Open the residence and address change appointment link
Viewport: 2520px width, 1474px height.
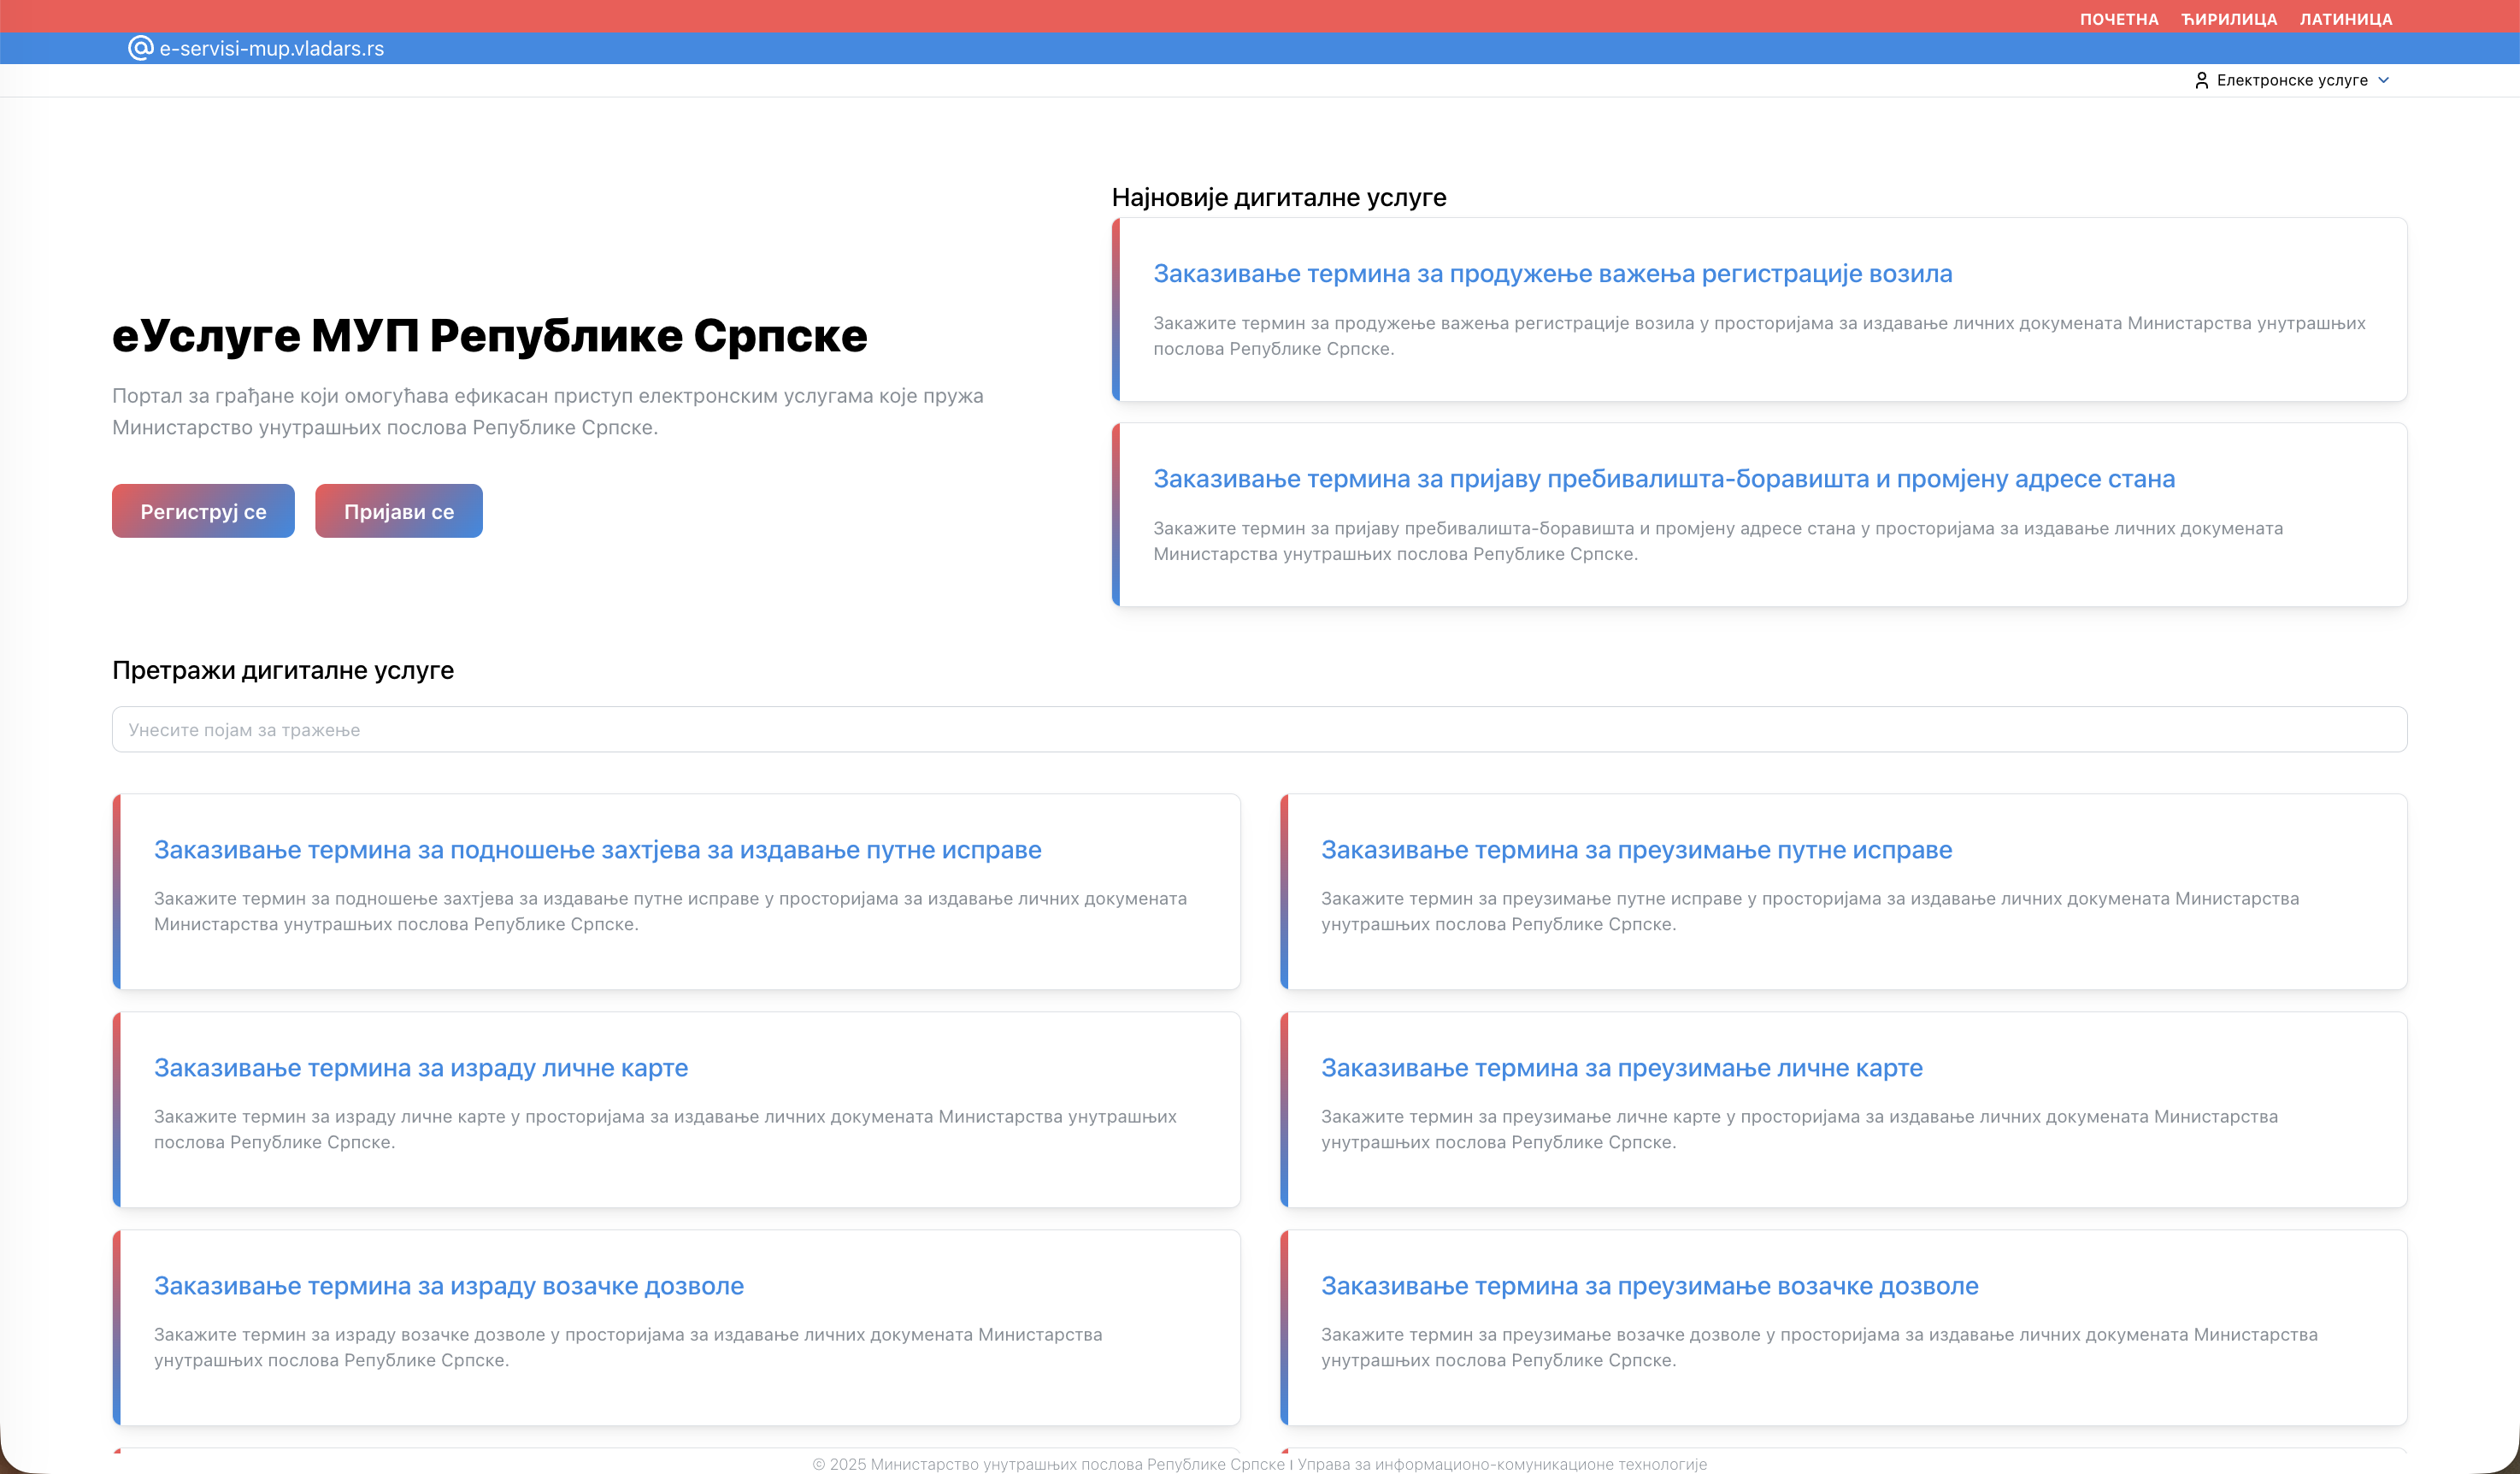coord(1664,478)
